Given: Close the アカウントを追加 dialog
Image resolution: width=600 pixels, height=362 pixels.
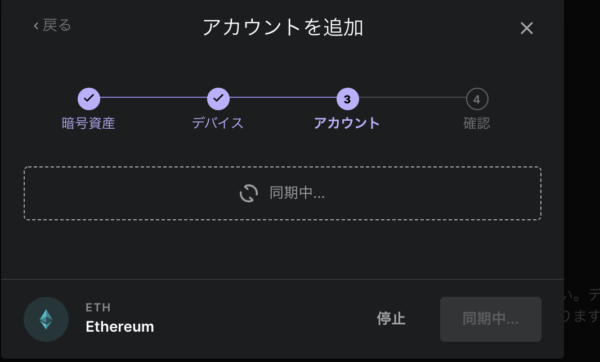Looking at the screenshot, I should tap(527, 28).
